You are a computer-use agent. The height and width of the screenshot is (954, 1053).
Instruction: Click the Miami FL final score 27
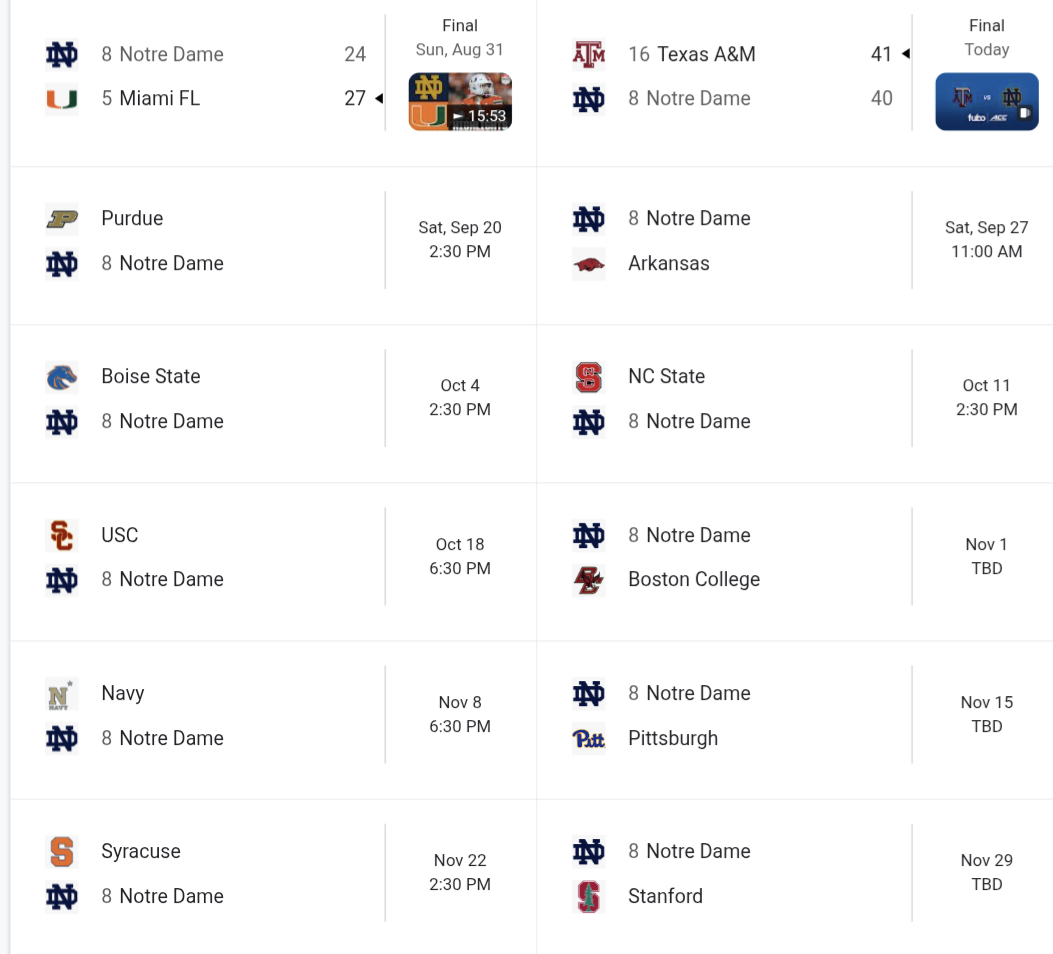click(355, 98)
